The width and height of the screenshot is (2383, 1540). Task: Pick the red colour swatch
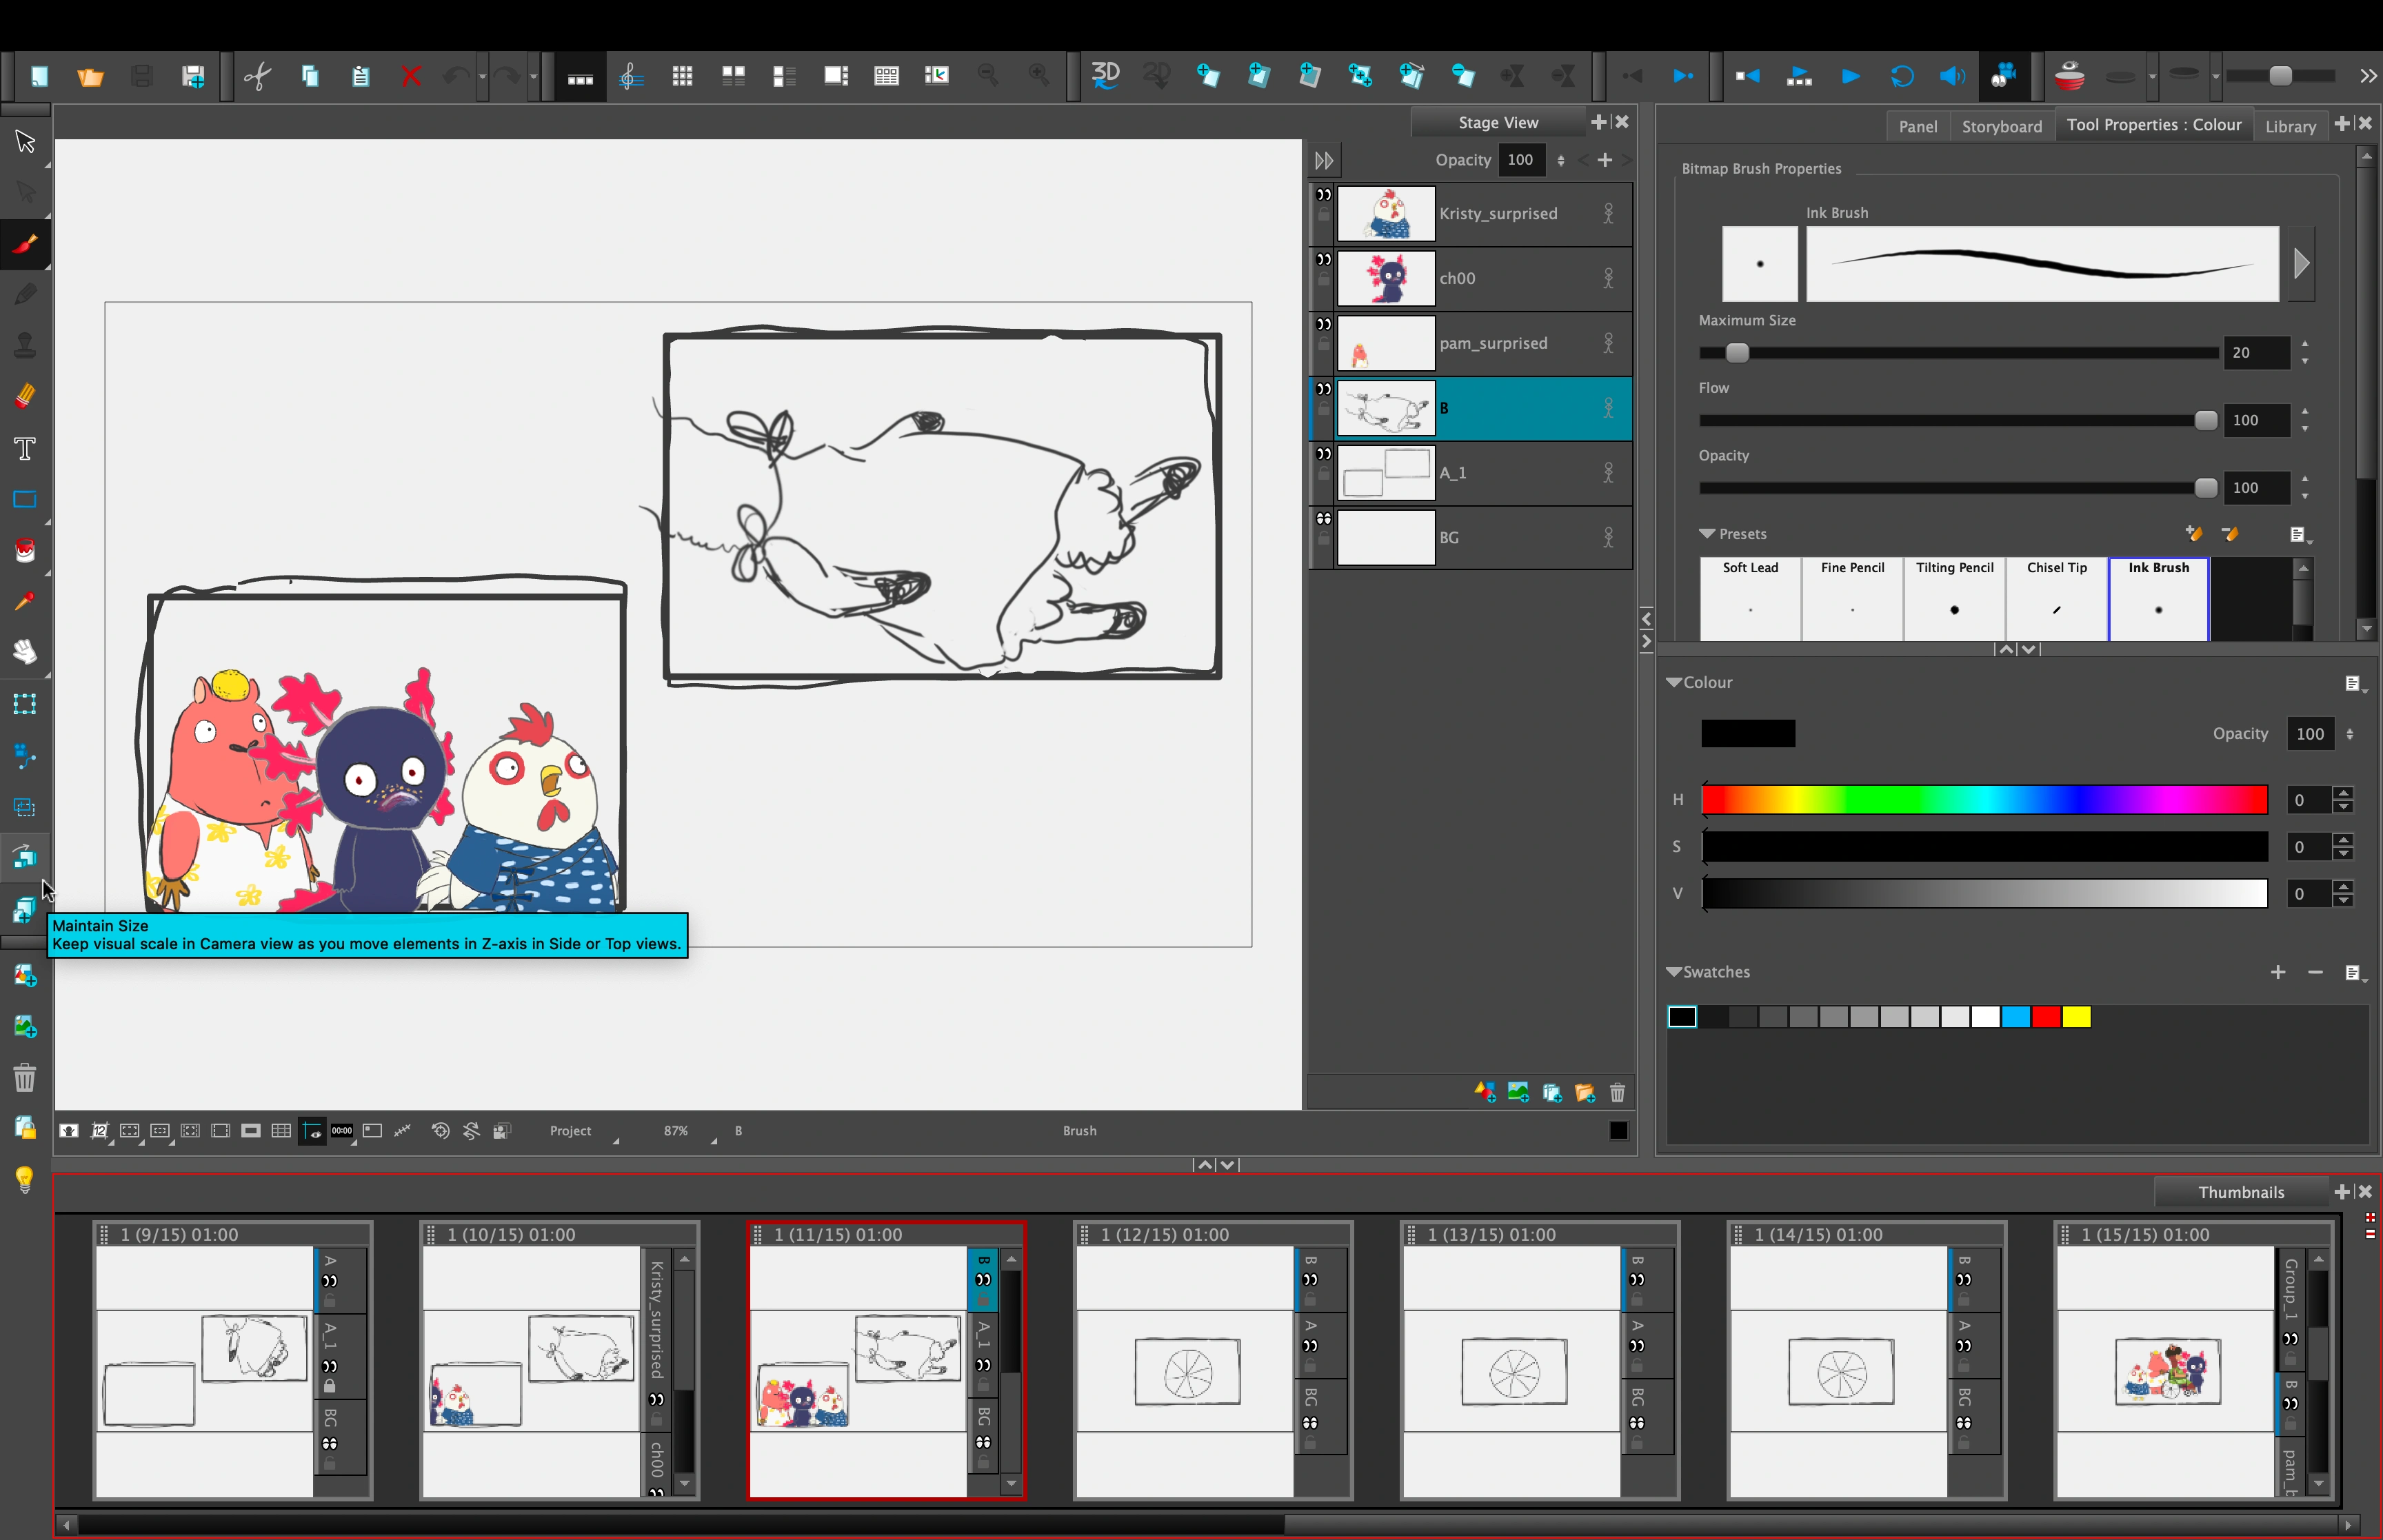(x=2046, y=1017)
